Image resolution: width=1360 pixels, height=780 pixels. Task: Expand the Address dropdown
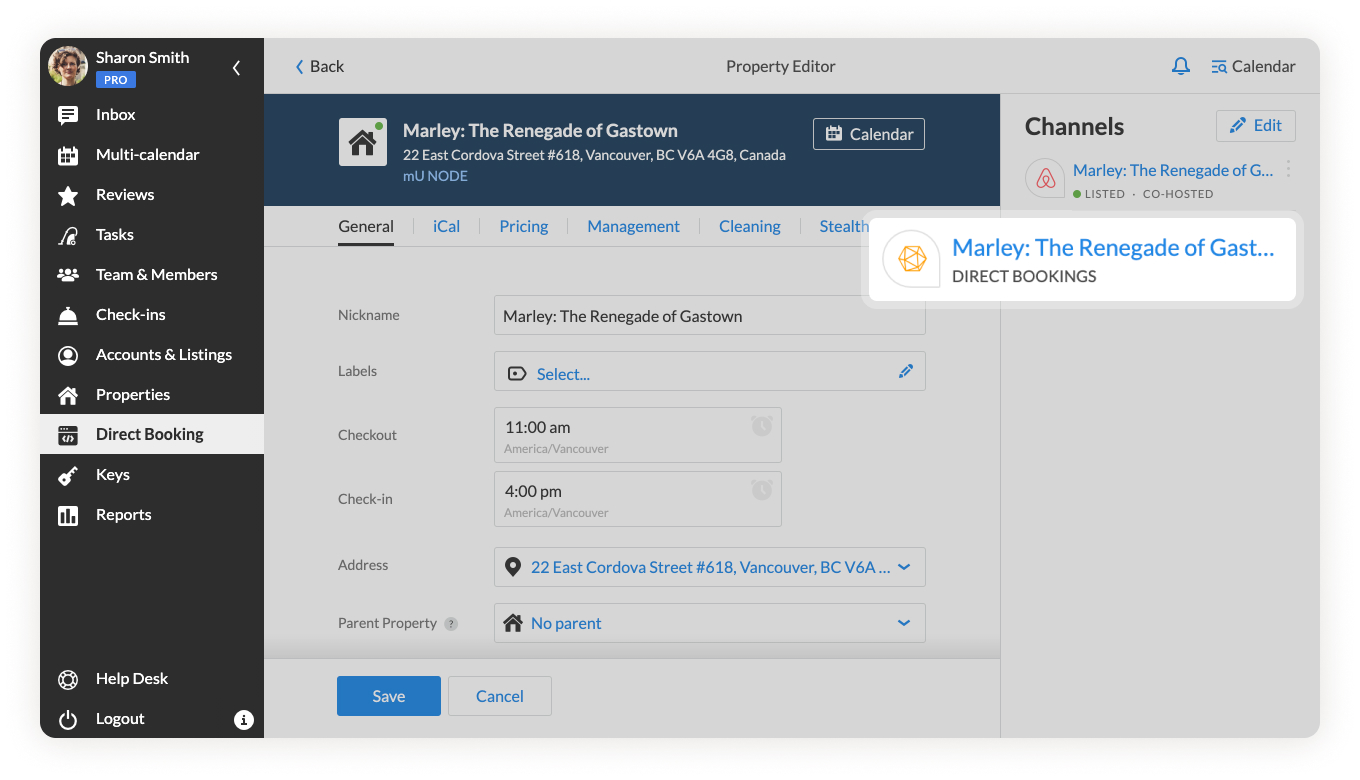[x=904, y=567]
